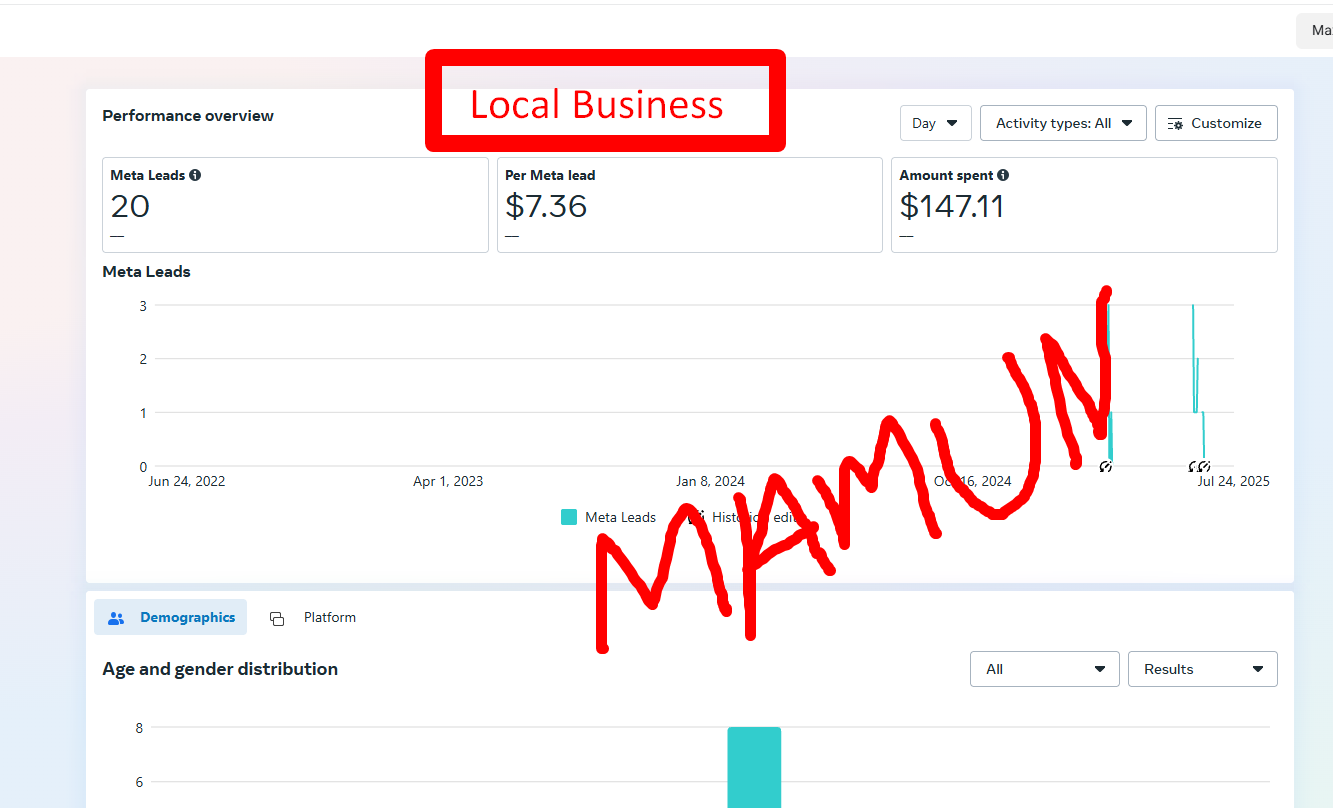
Task: Click the Demographics people icon
Action: point(116,618)
